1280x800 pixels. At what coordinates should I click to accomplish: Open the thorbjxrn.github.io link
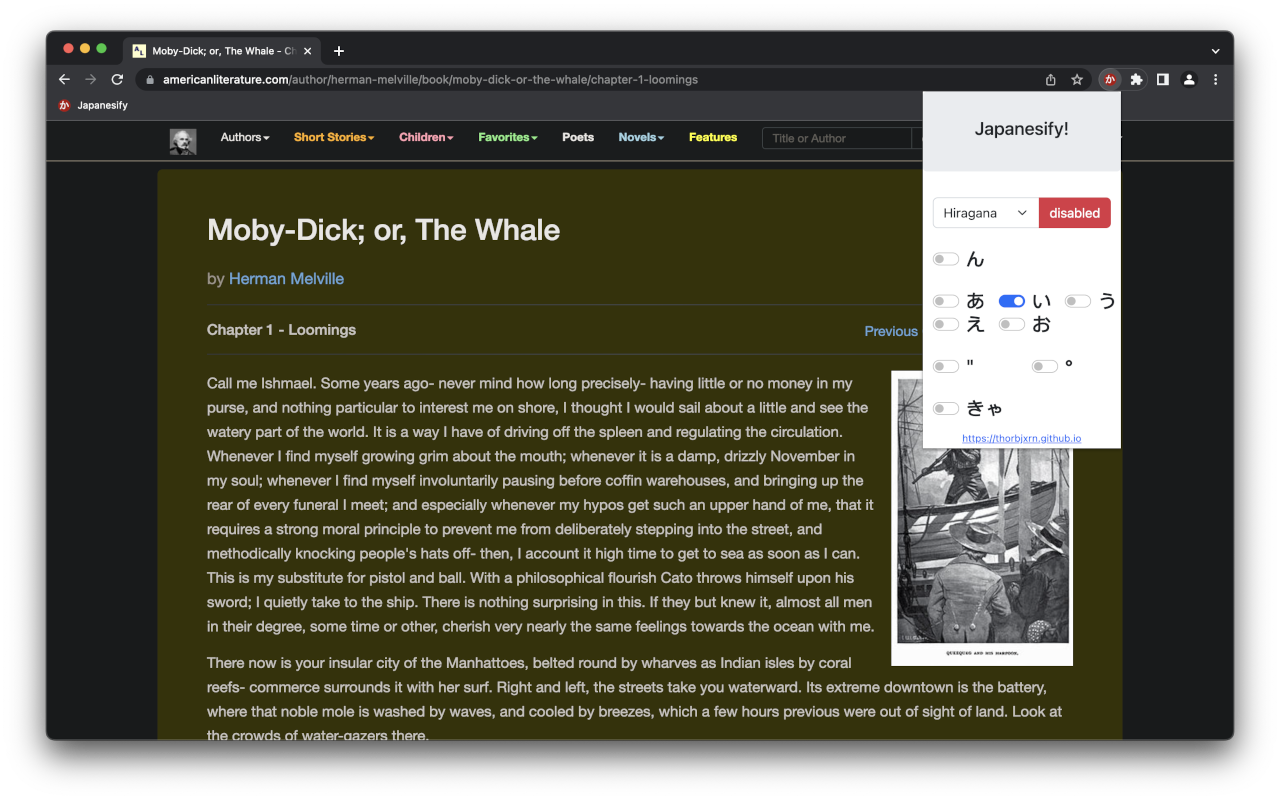pyautogui.click(x=1021, y=438)
